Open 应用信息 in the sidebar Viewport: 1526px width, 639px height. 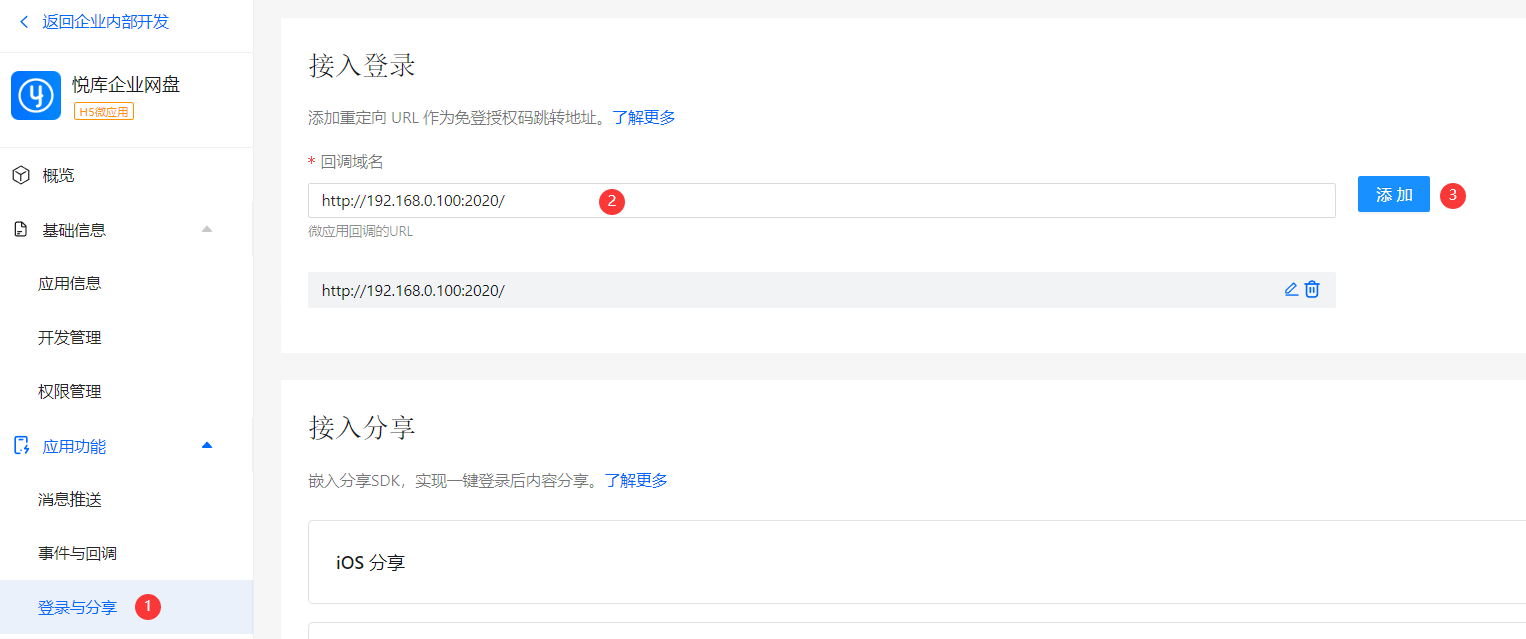[70, 284]
